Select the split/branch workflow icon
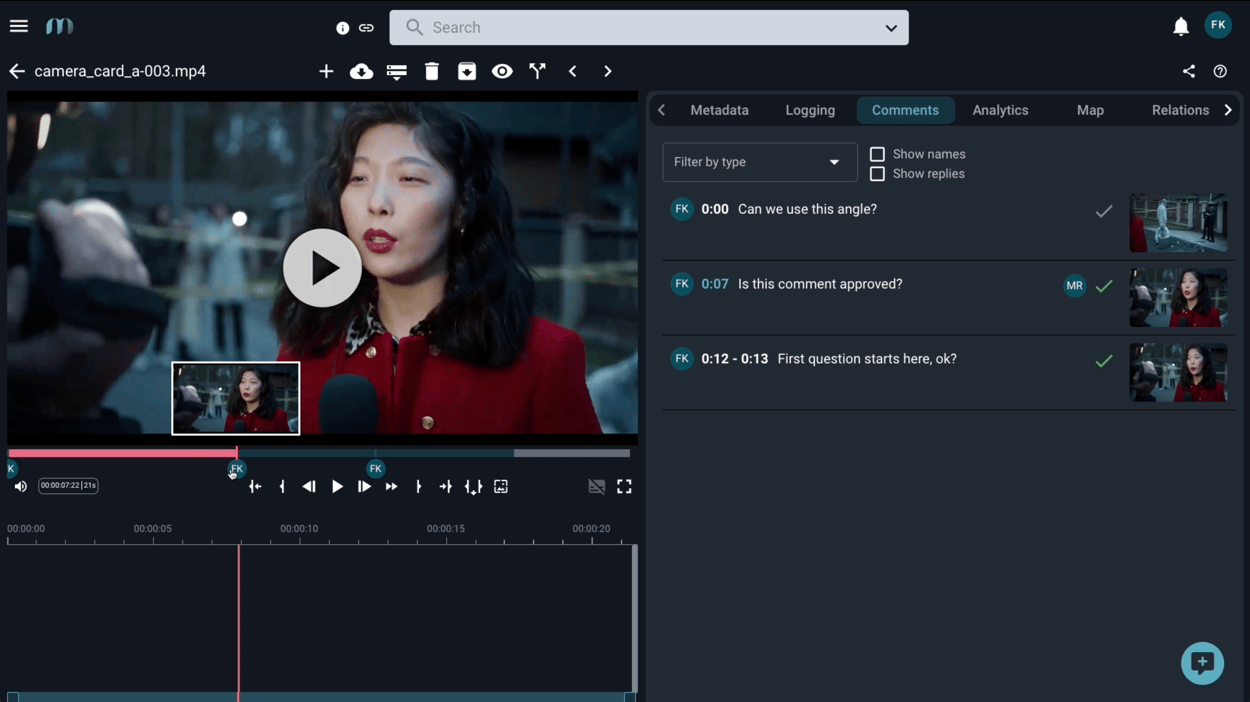Screen dimensions: 1250x702 tap(537, 71)
